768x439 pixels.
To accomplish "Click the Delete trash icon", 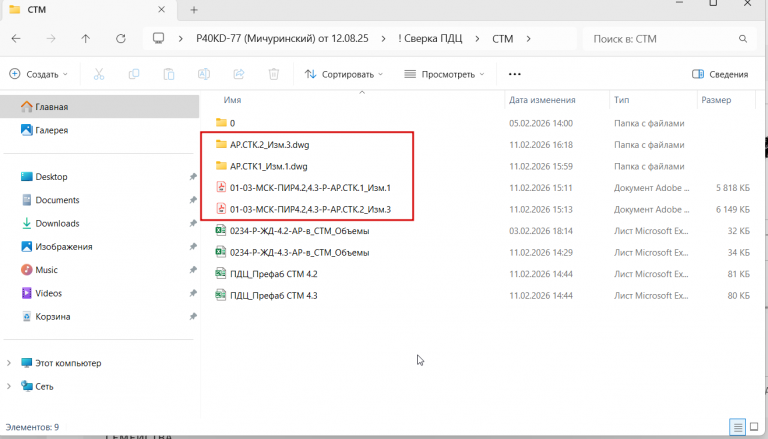I will pyautogui.click(x=274, y=74).
